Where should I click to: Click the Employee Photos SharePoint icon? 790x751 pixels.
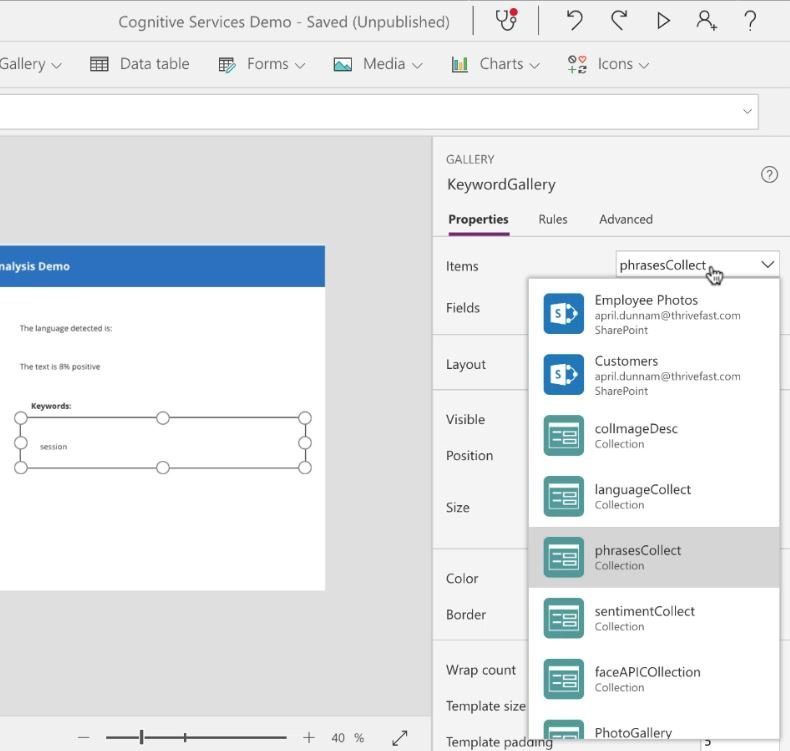click(563, 314)
